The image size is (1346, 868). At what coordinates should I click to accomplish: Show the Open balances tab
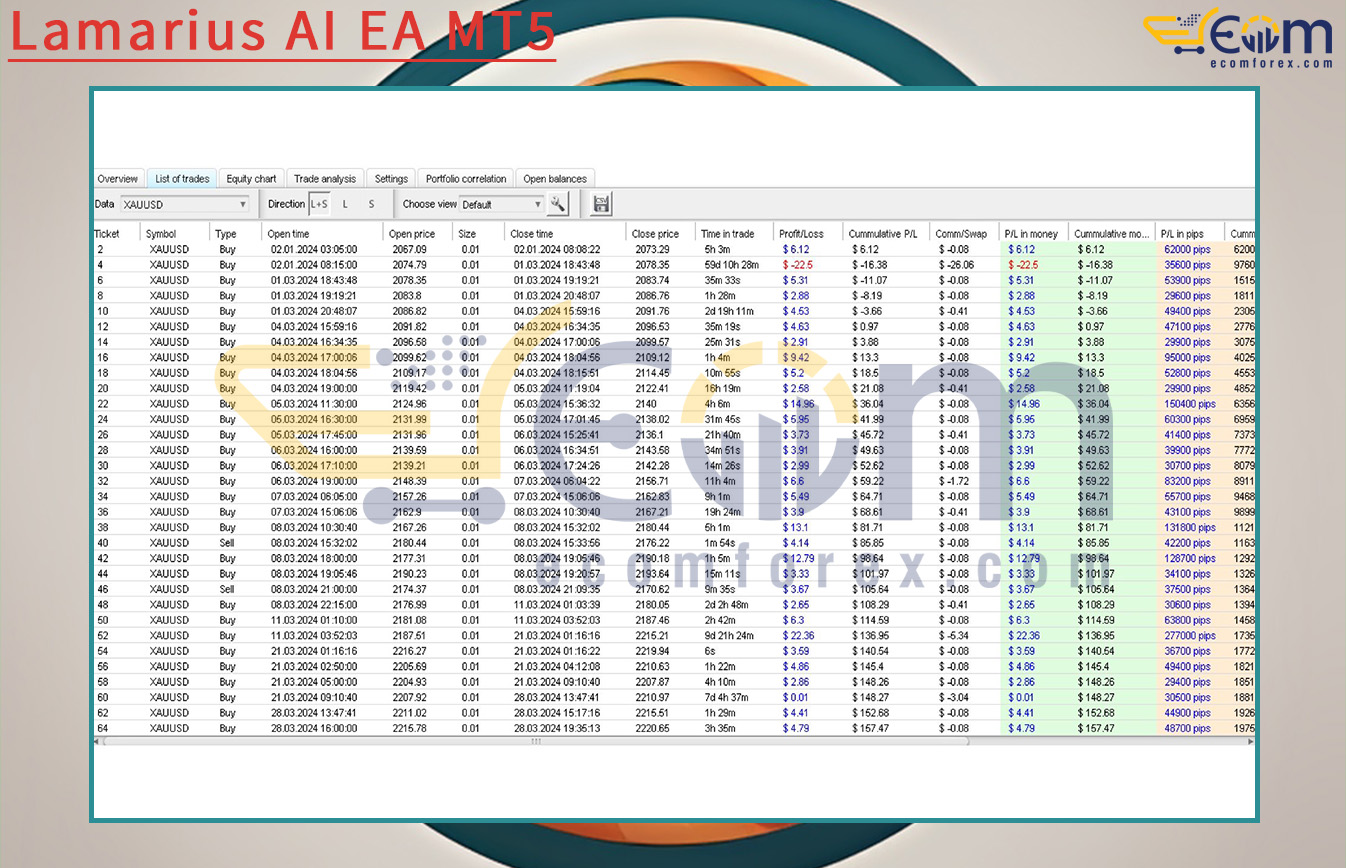pyautogui.click(x=555, y=179)
